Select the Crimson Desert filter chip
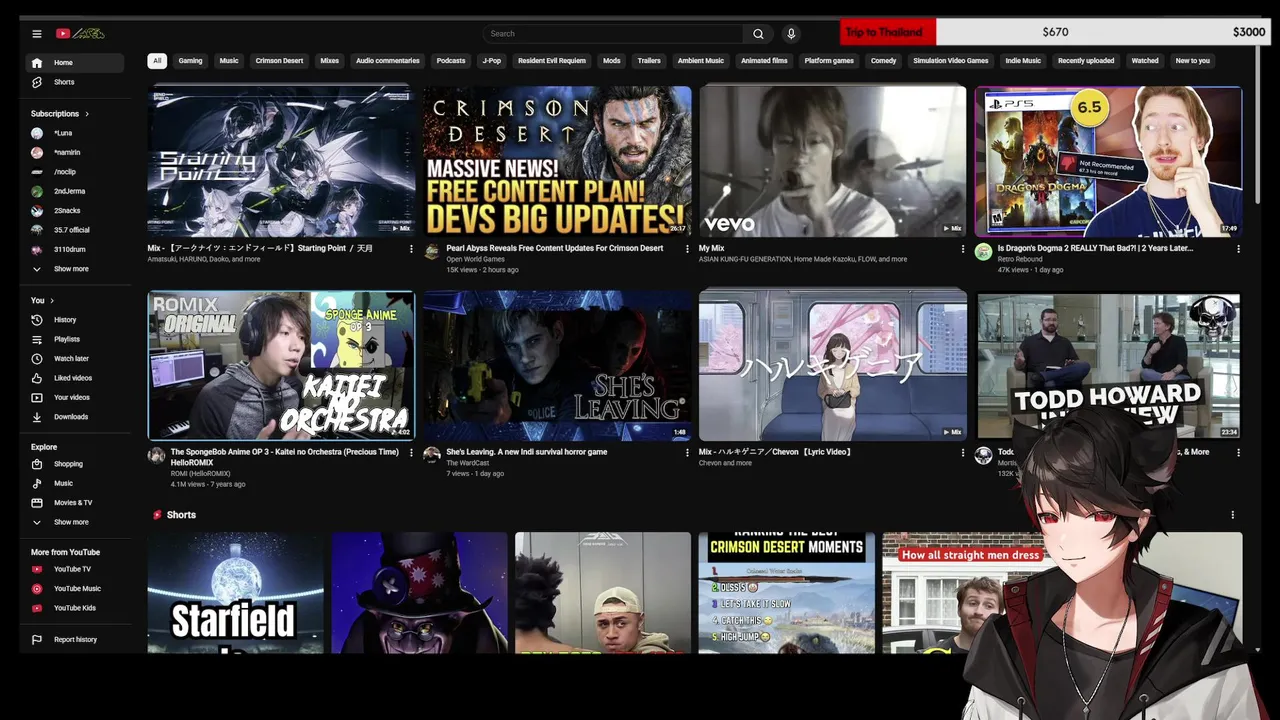The height and width of the screenshot is (720, 1280). tap(279, 61)
